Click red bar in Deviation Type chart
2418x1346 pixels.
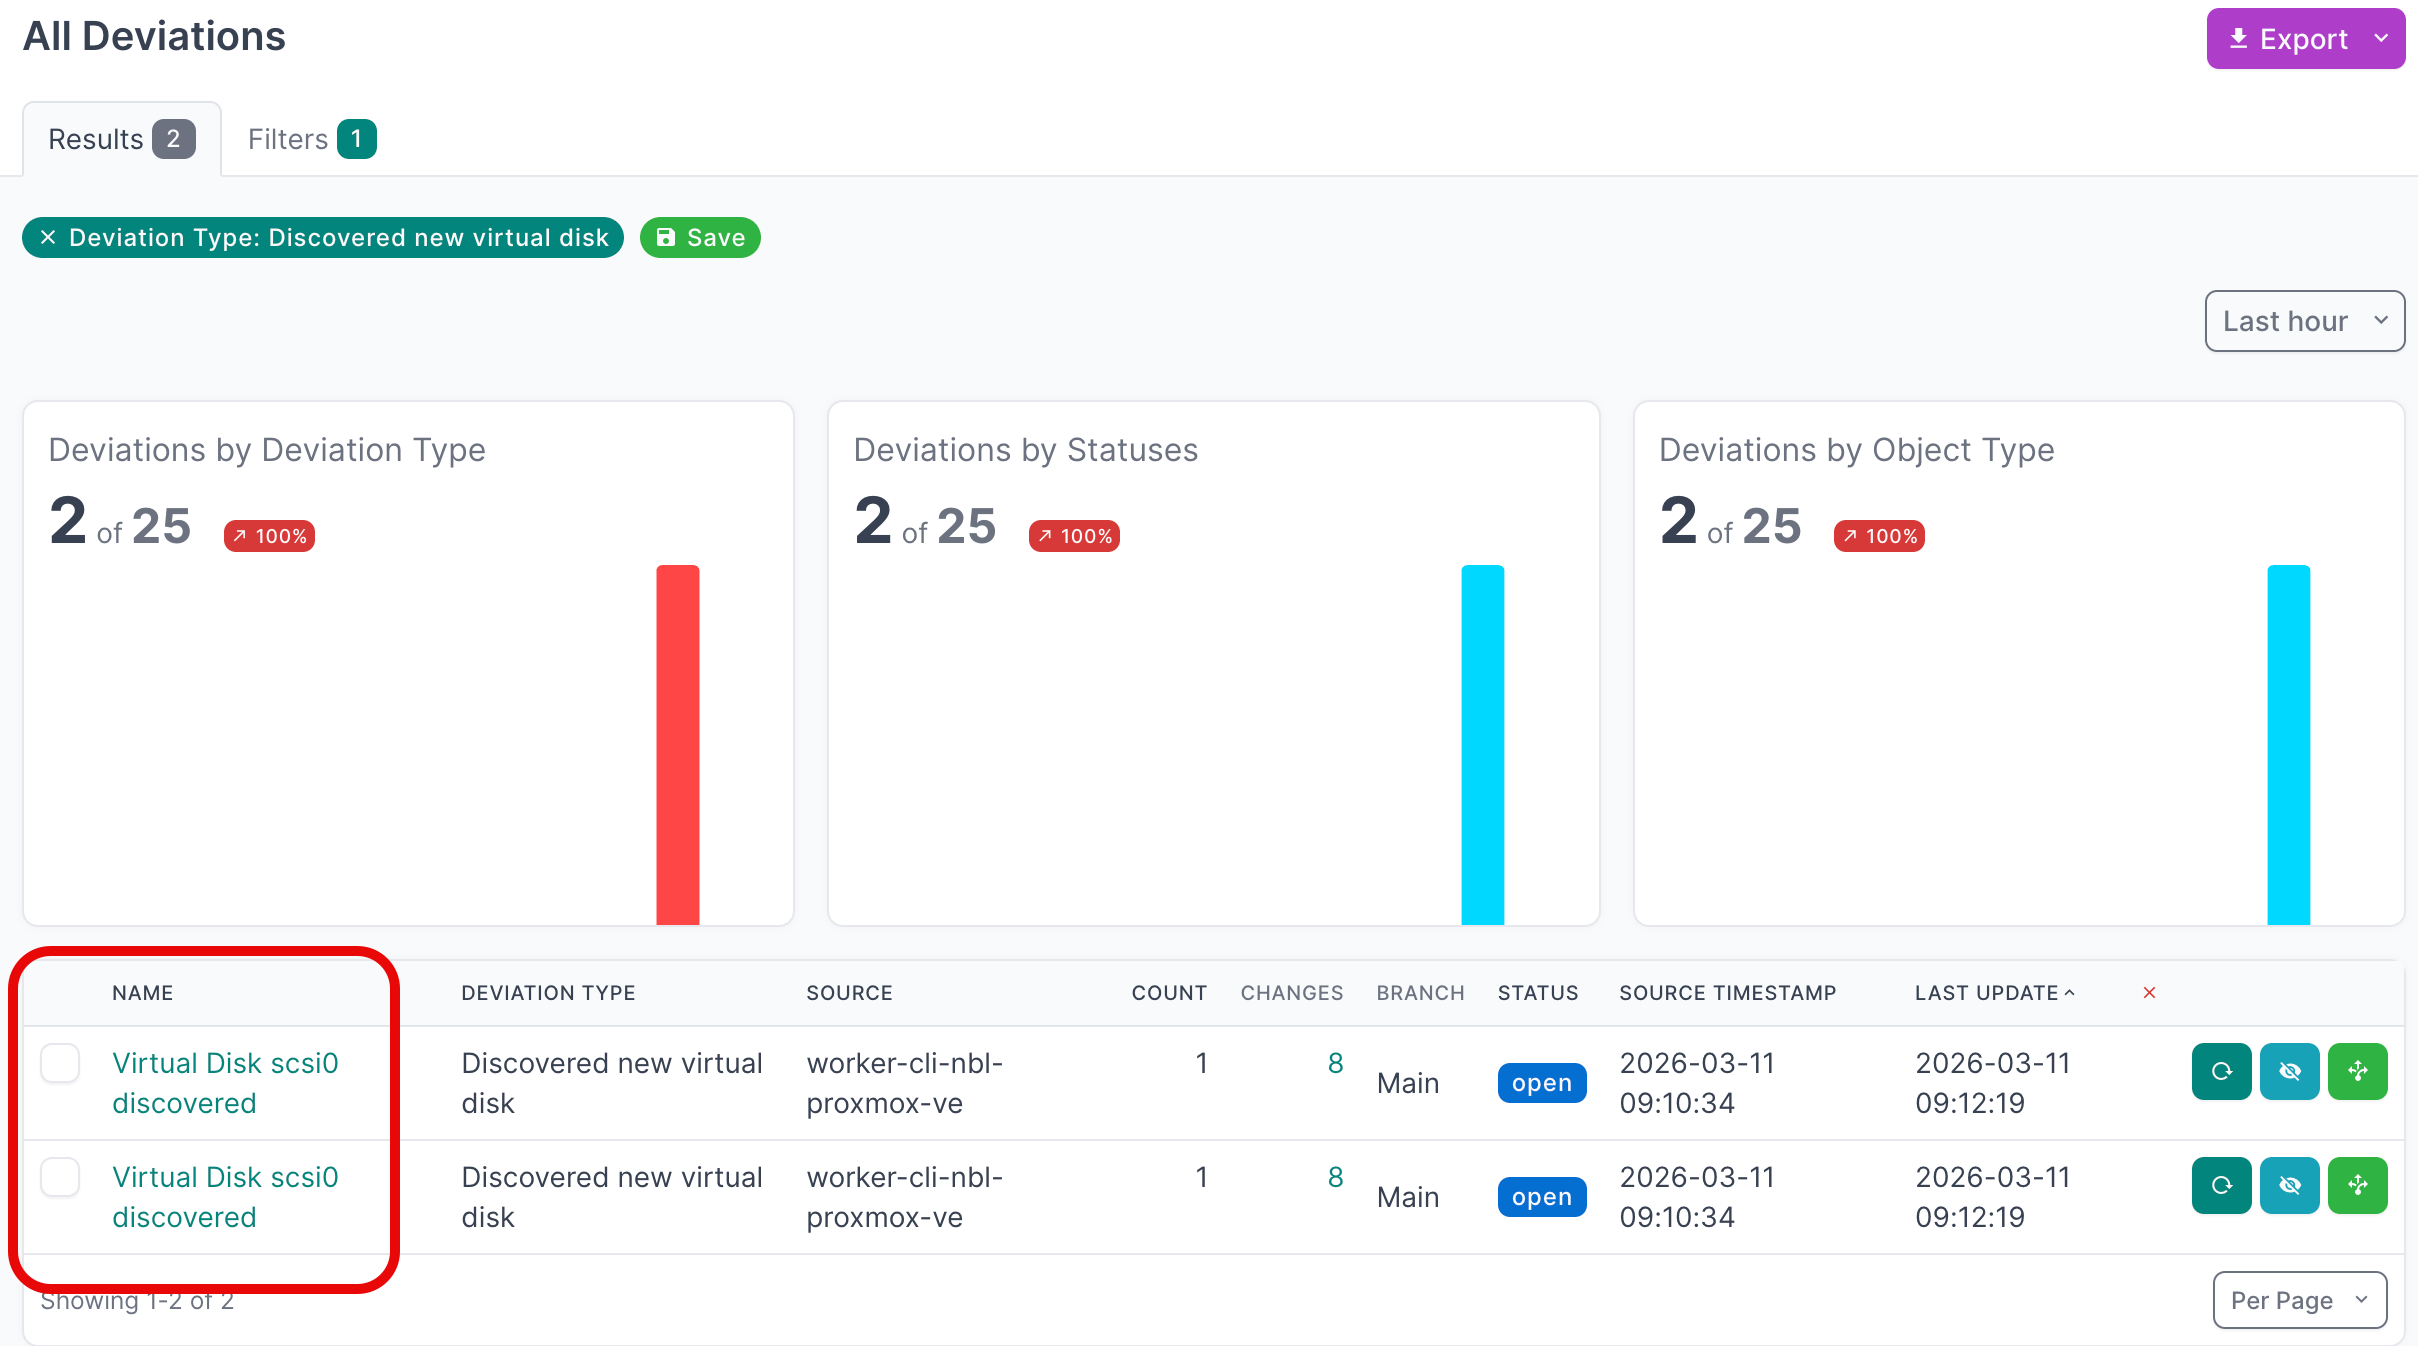[x=677, y=744]
